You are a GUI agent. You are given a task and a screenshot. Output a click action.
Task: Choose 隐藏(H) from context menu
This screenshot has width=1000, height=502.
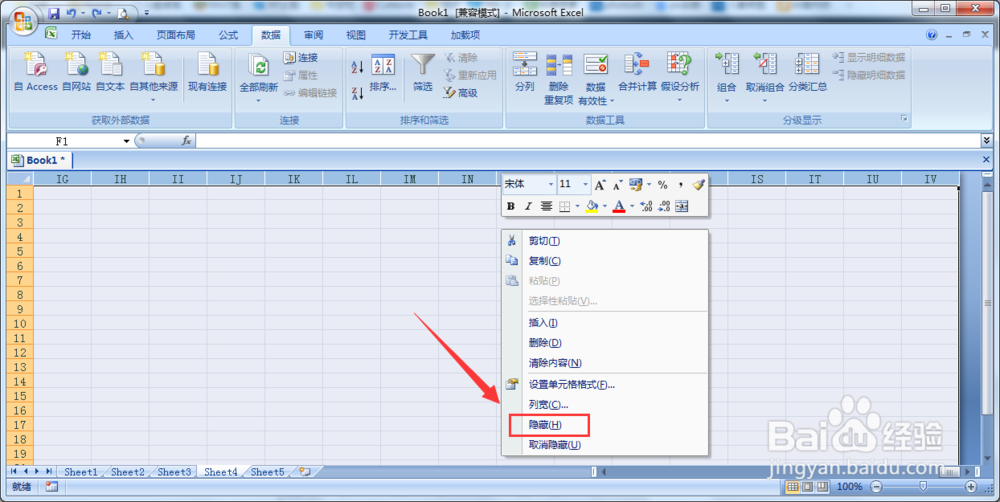click(x=605, y=425)
